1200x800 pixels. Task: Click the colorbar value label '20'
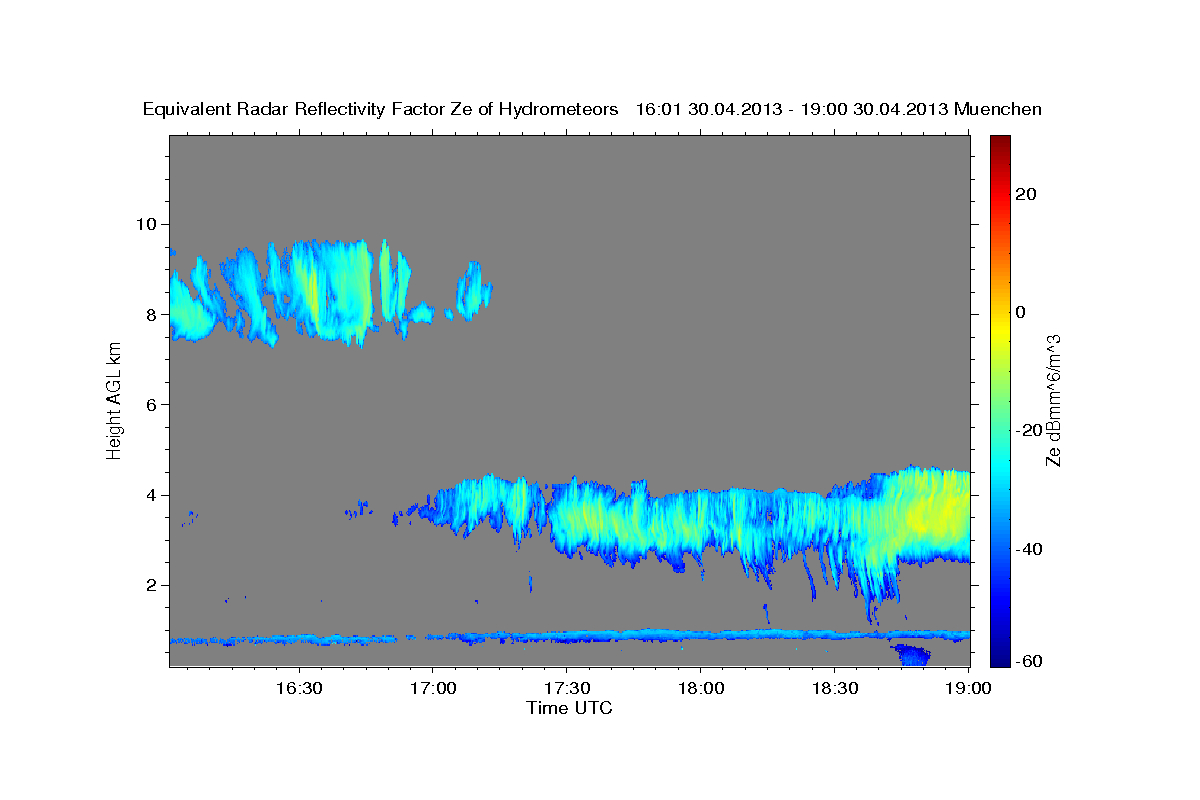pyautogui.click(x=1027, y=194)
